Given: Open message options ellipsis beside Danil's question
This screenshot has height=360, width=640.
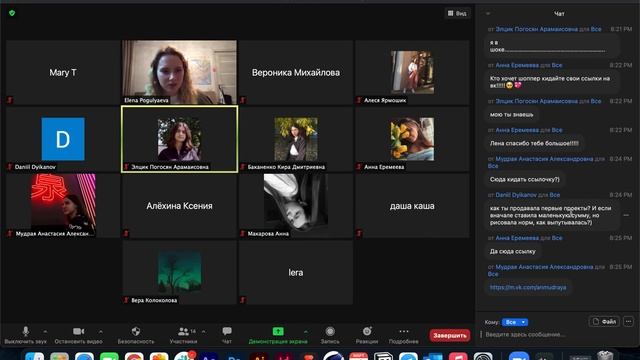Looking at the screenshot, I should (626, 215).
